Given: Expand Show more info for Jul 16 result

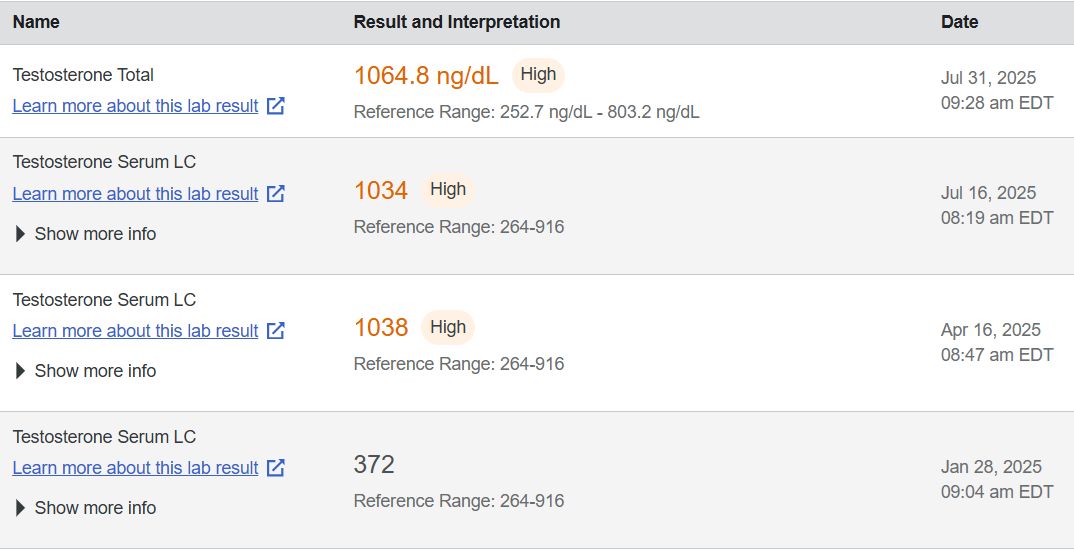Looking at the screenshot, I should tap(86, 234).
